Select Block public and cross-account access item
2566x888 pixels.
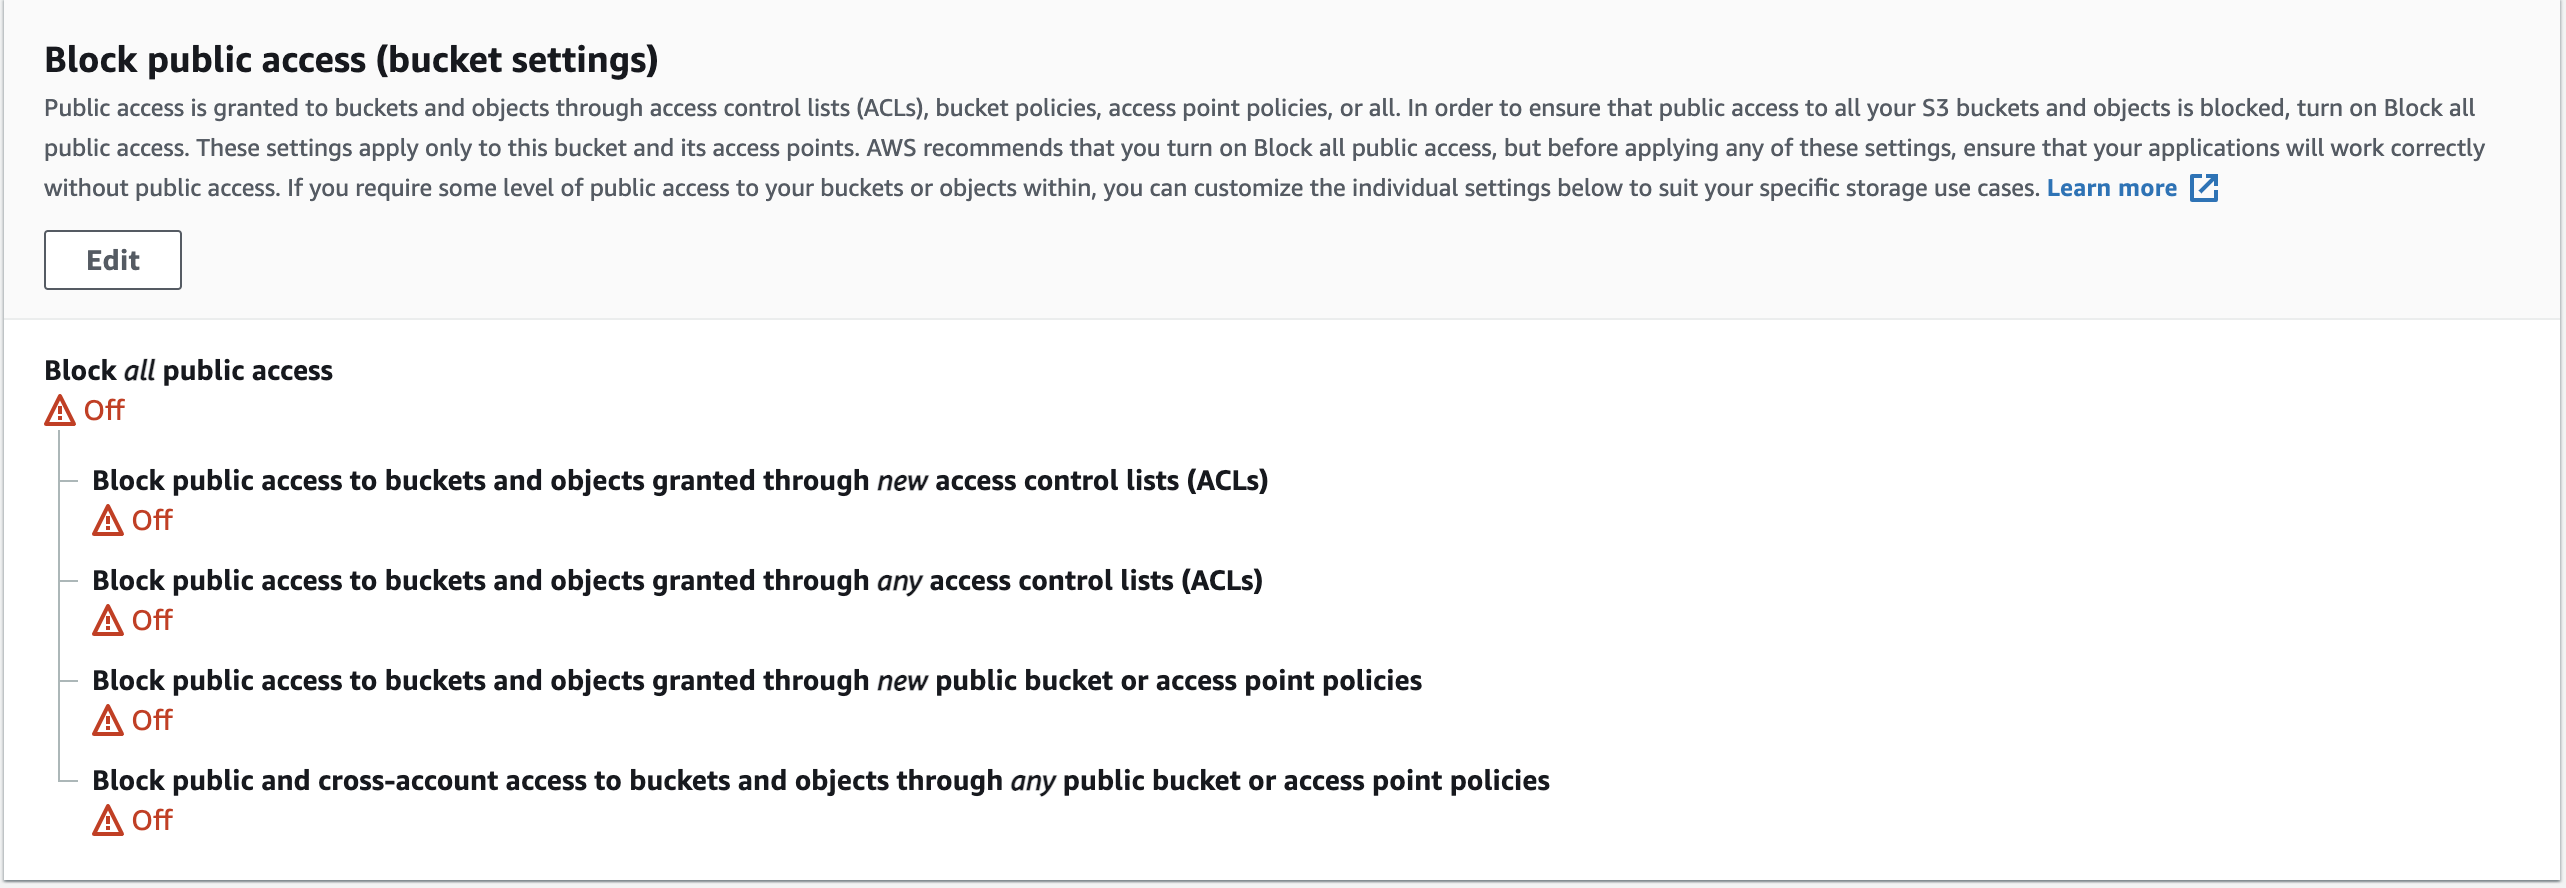click(x=820, y=781)
